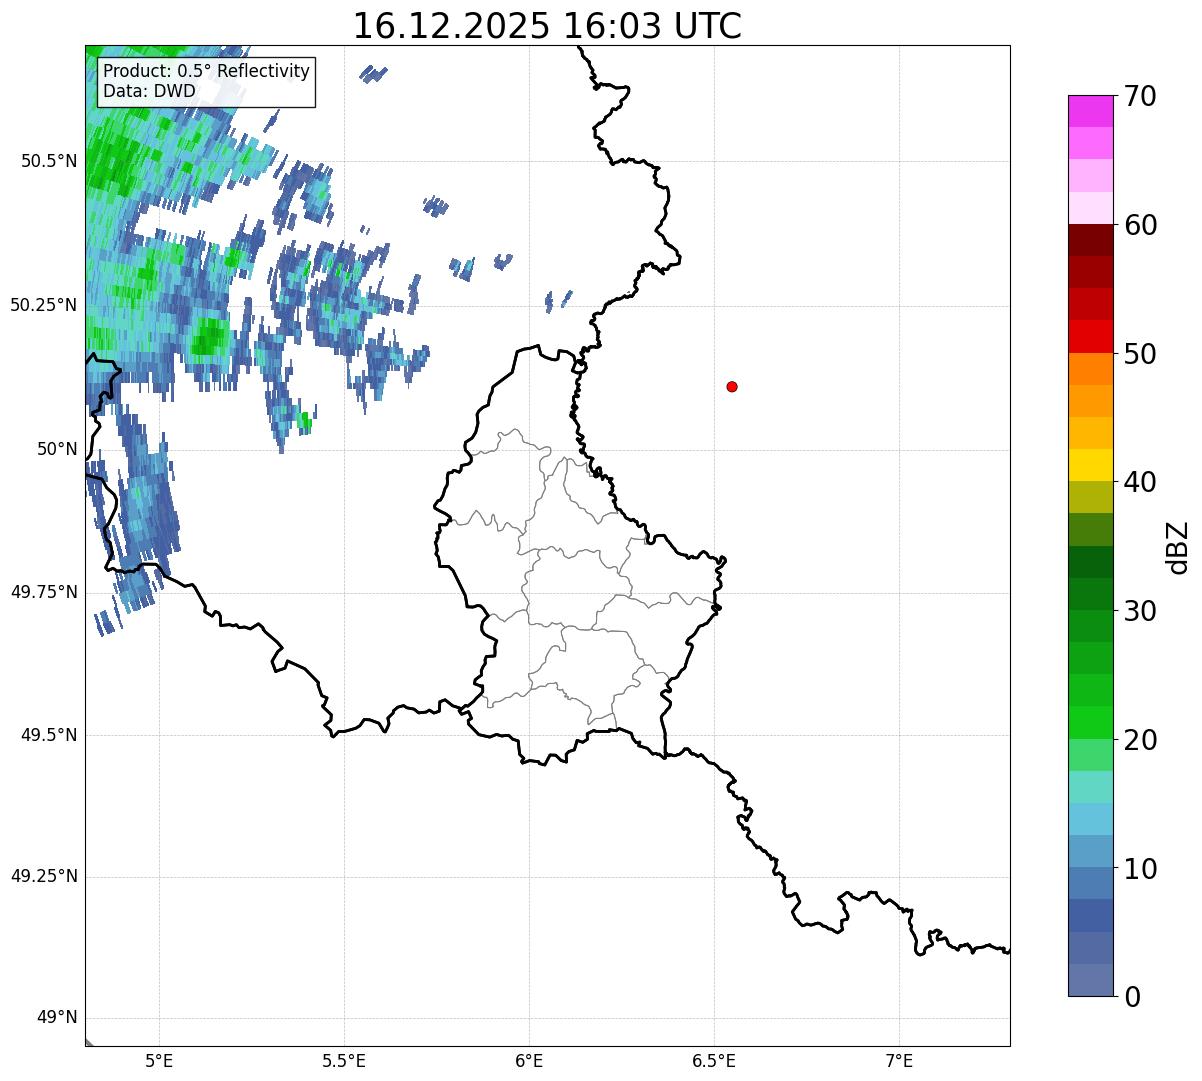Screen dimensions: 1202x1081
Task: Click the 49.5°N latitude label
Action: coord(49,735)
